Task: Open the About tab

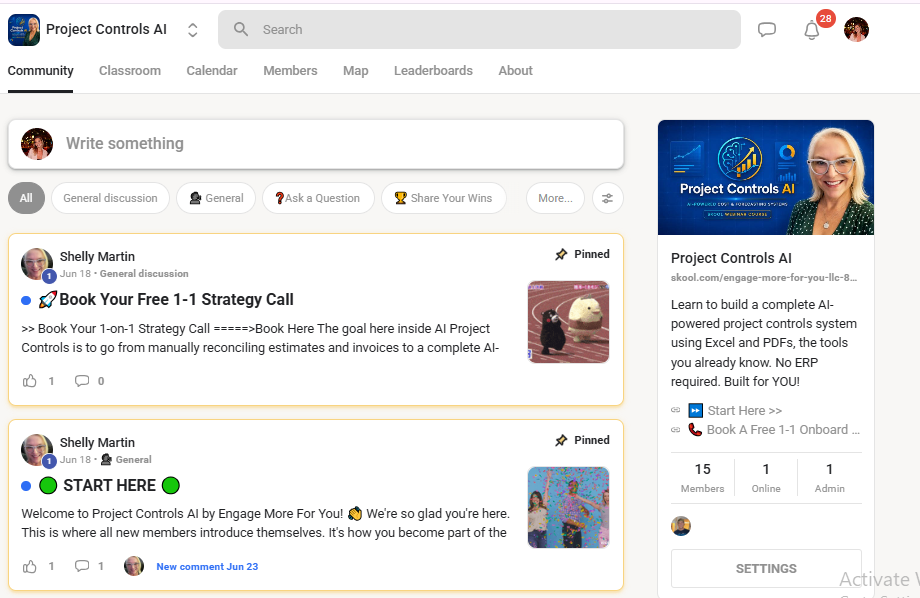Action: (x=515, y=70)
